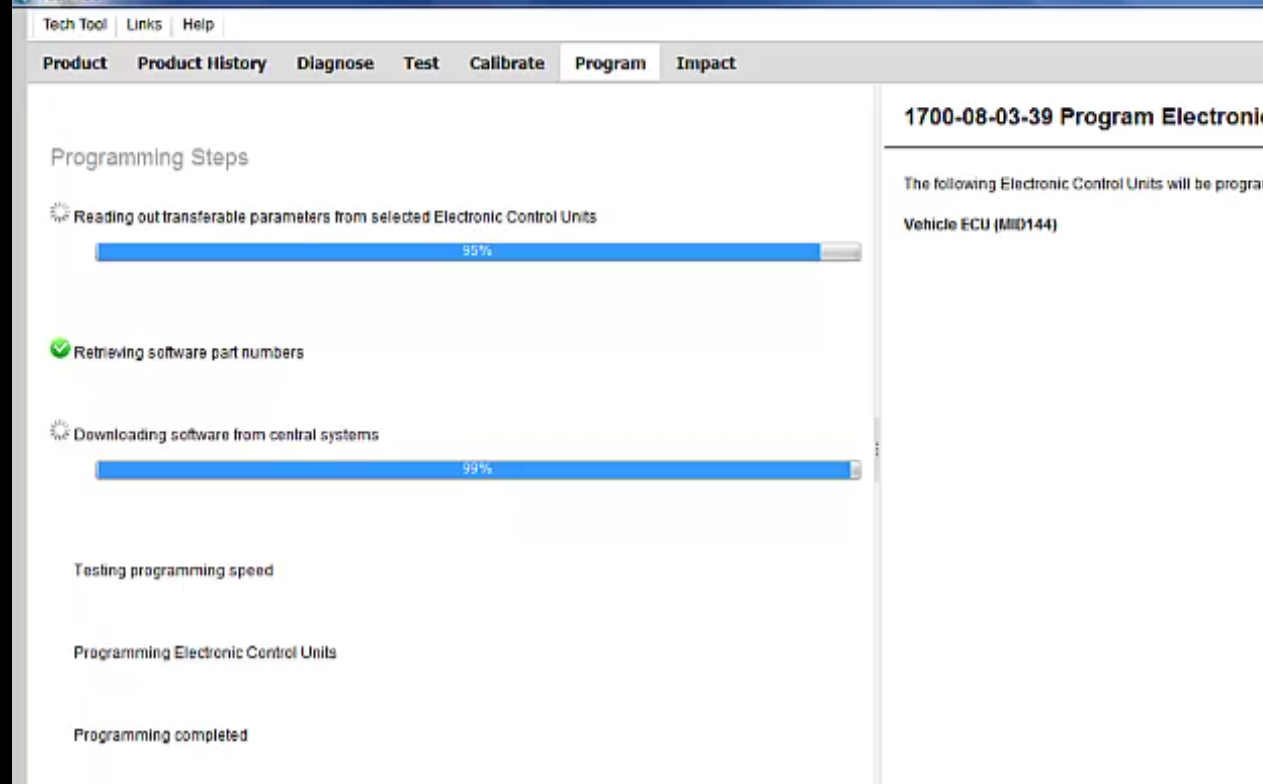This screenshot has height=784, width=1263.
Task: Open the Links menu
Action: 143,24
